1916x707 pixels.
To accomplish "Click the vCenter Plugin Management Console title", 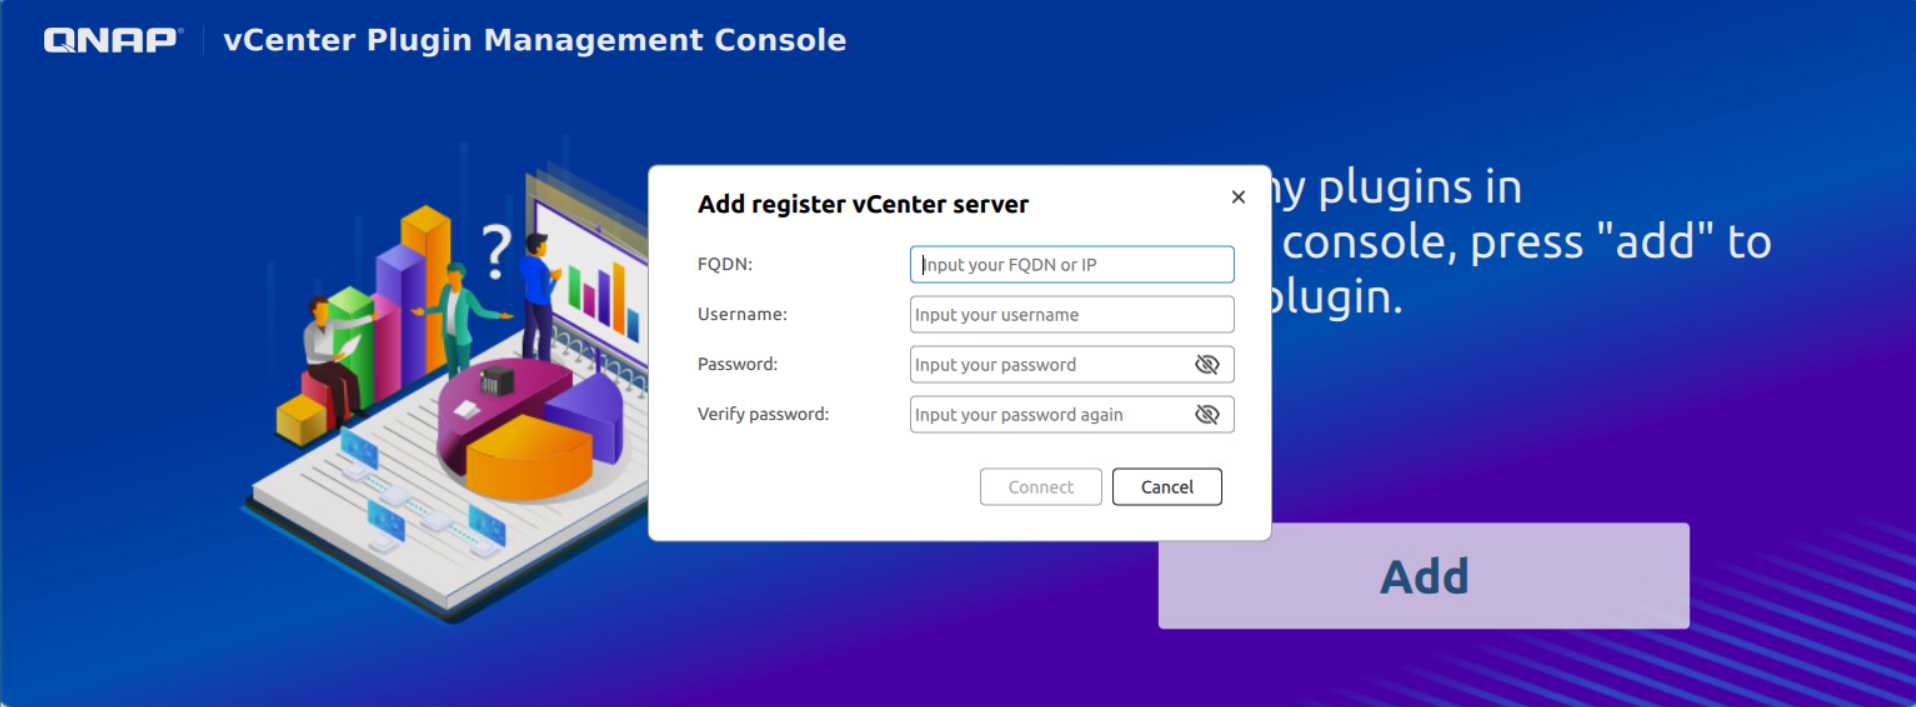I will pos(534,40).
